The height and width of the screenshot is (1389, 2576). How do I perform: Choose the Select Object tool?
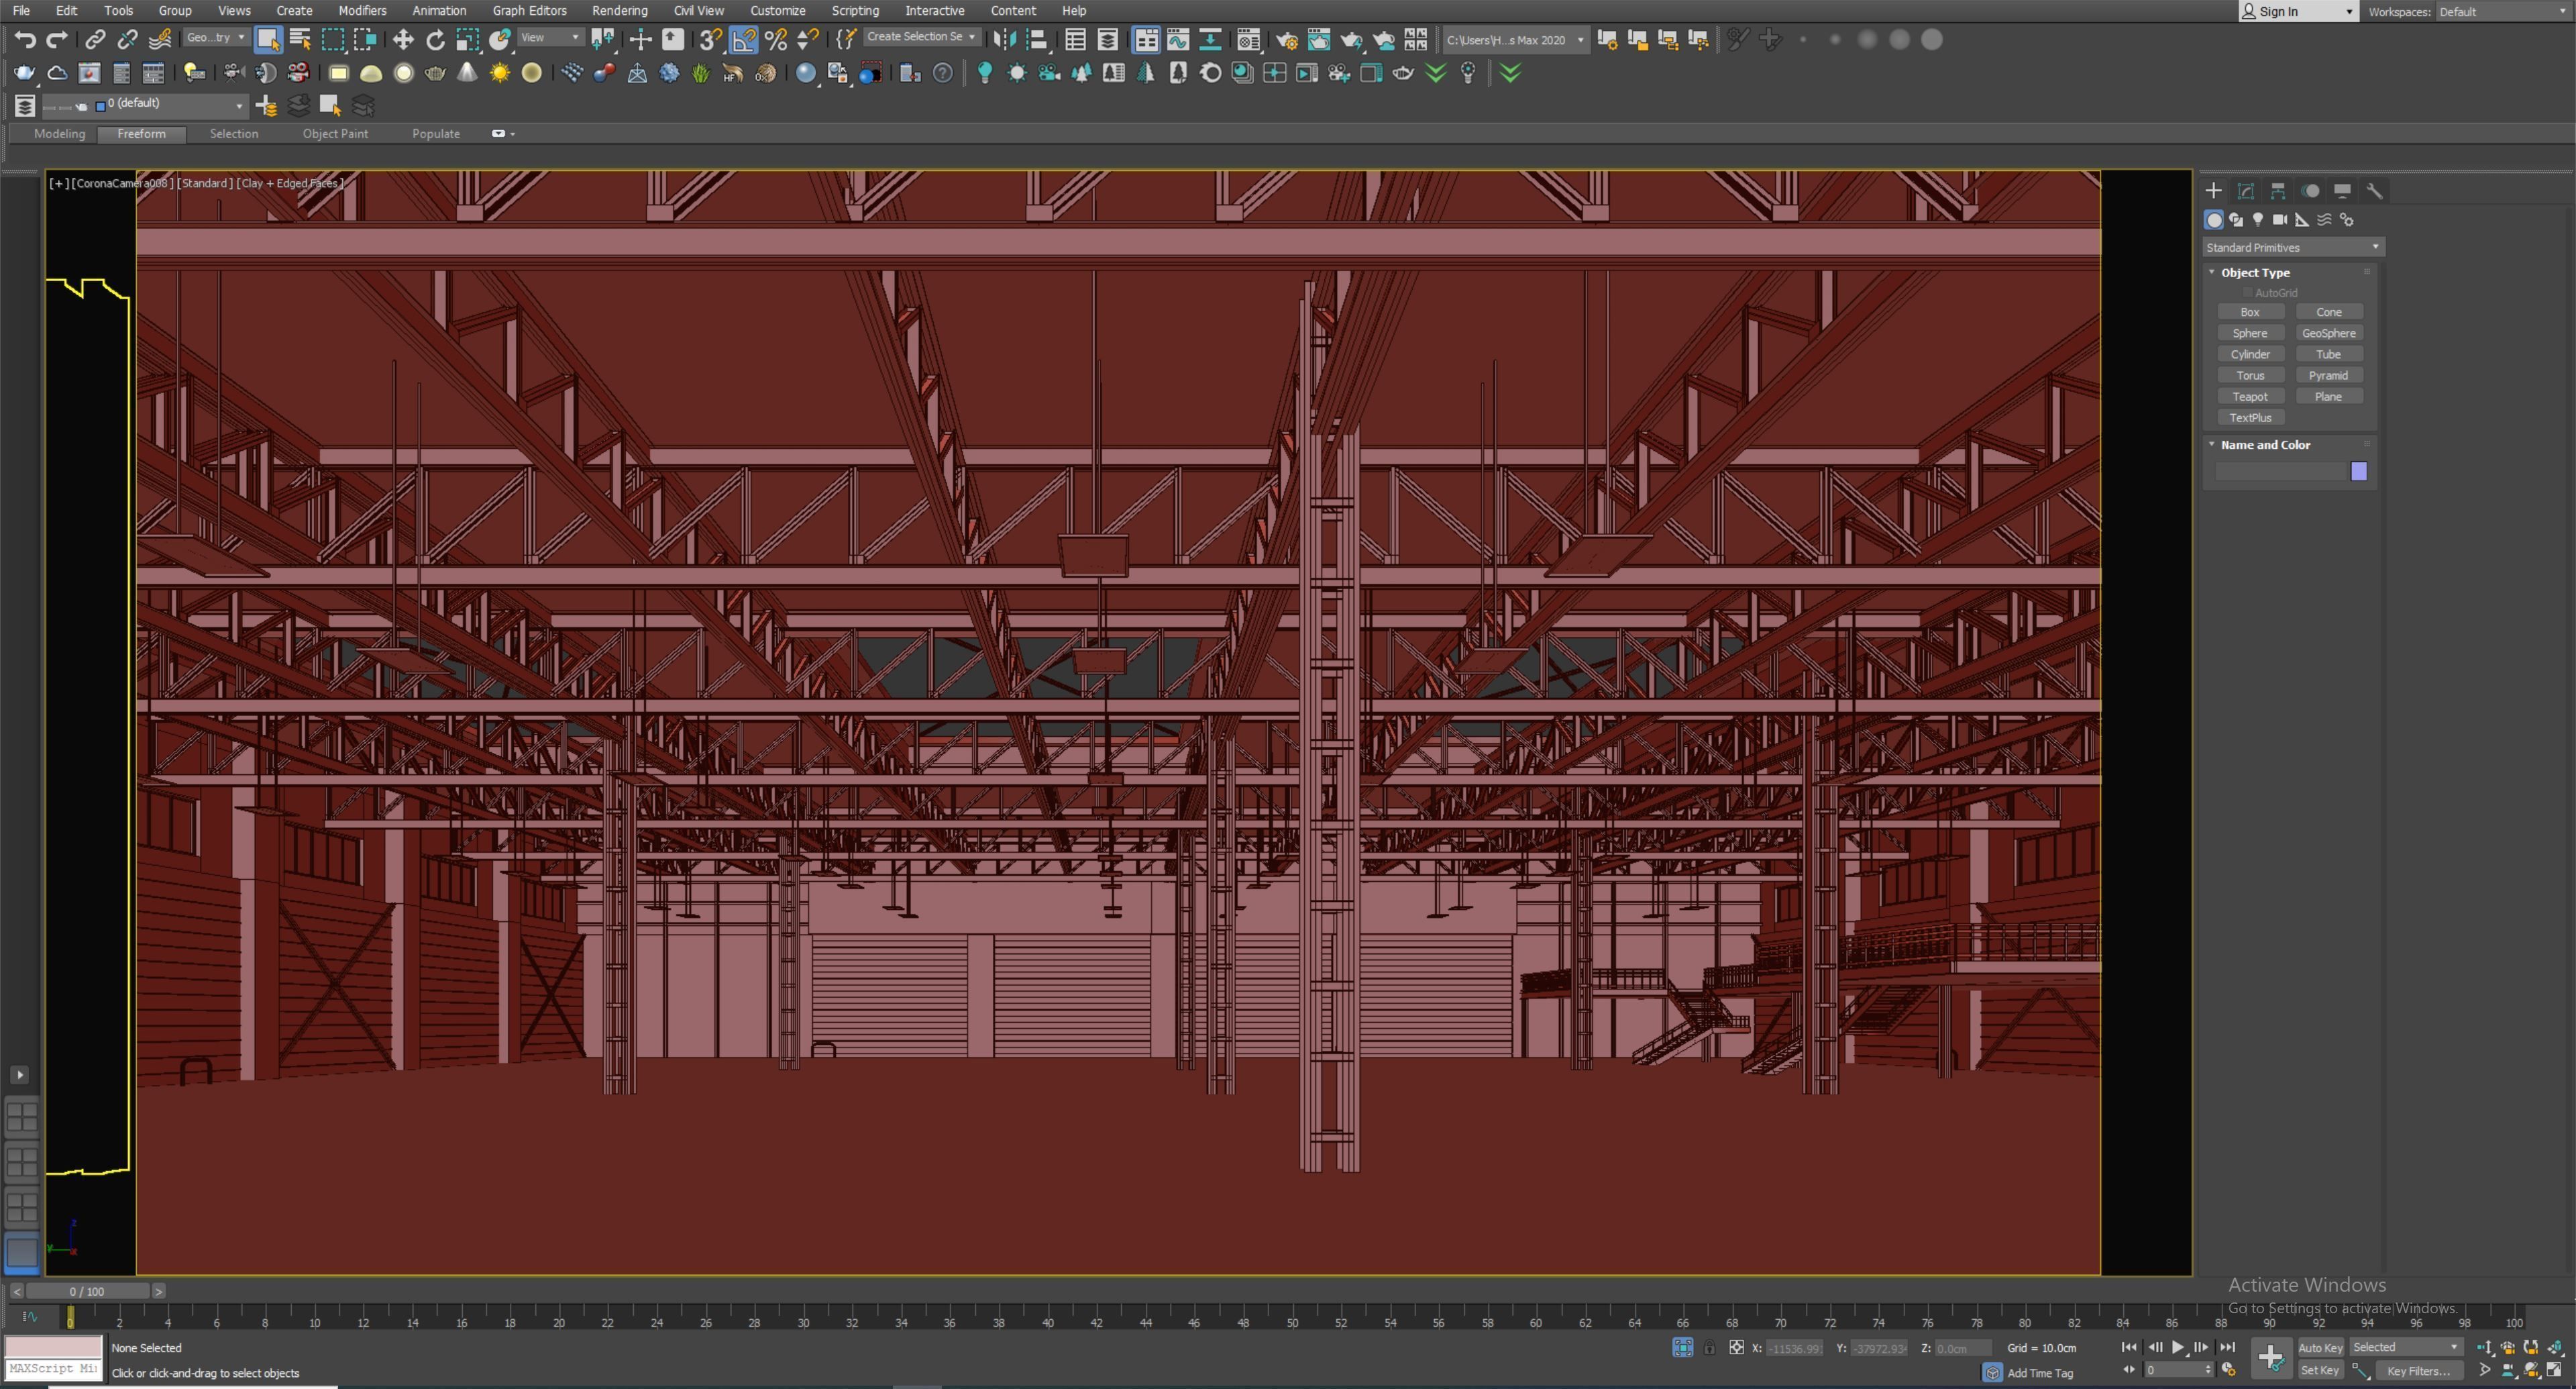tap(267, 40)
